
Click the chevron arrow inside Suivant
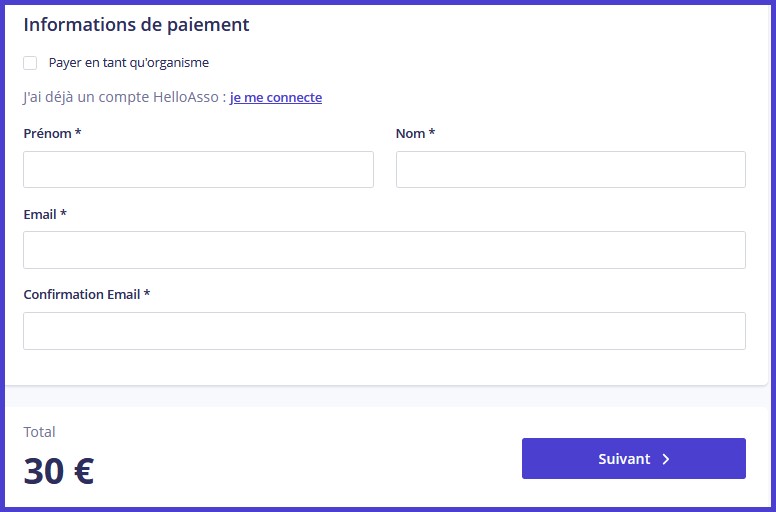(x=666, y=459)
